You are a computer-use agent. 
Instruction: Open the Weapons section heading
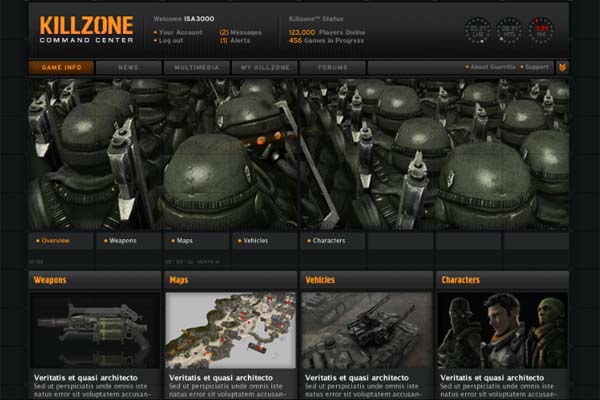click(50, 280)
